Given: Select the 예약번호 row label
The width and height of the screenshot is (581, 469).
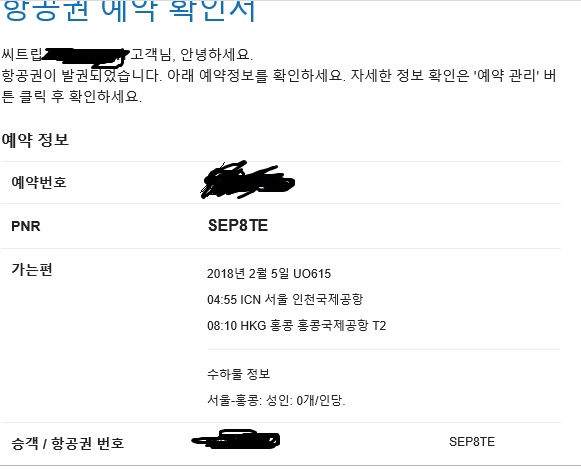Looking at the screenshot, I should pos(39,182).
